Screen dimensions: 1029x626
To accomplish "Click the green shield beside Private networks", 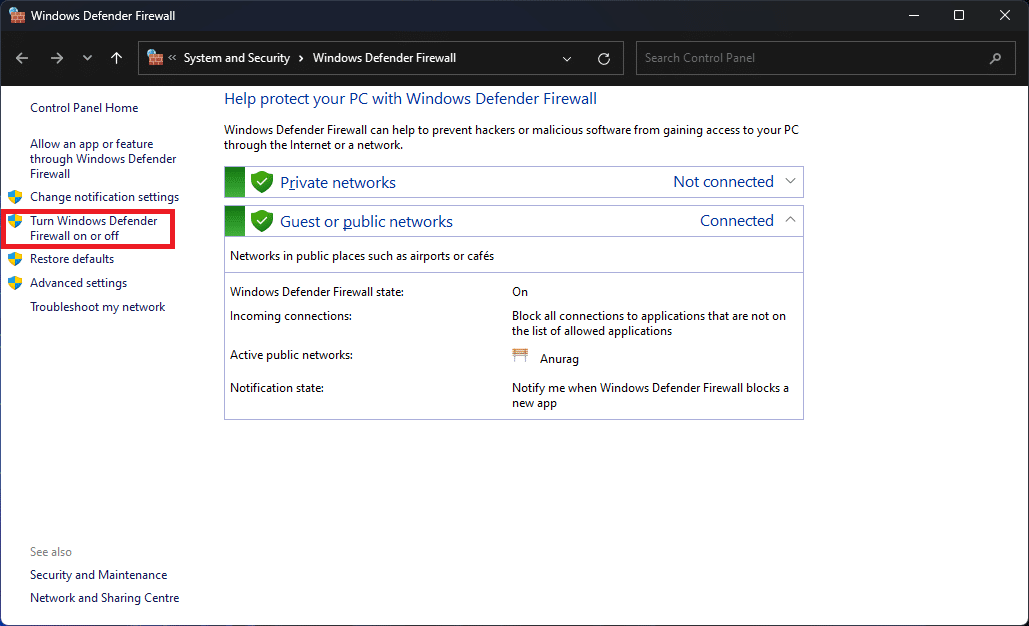I will [x=261, y=181].
